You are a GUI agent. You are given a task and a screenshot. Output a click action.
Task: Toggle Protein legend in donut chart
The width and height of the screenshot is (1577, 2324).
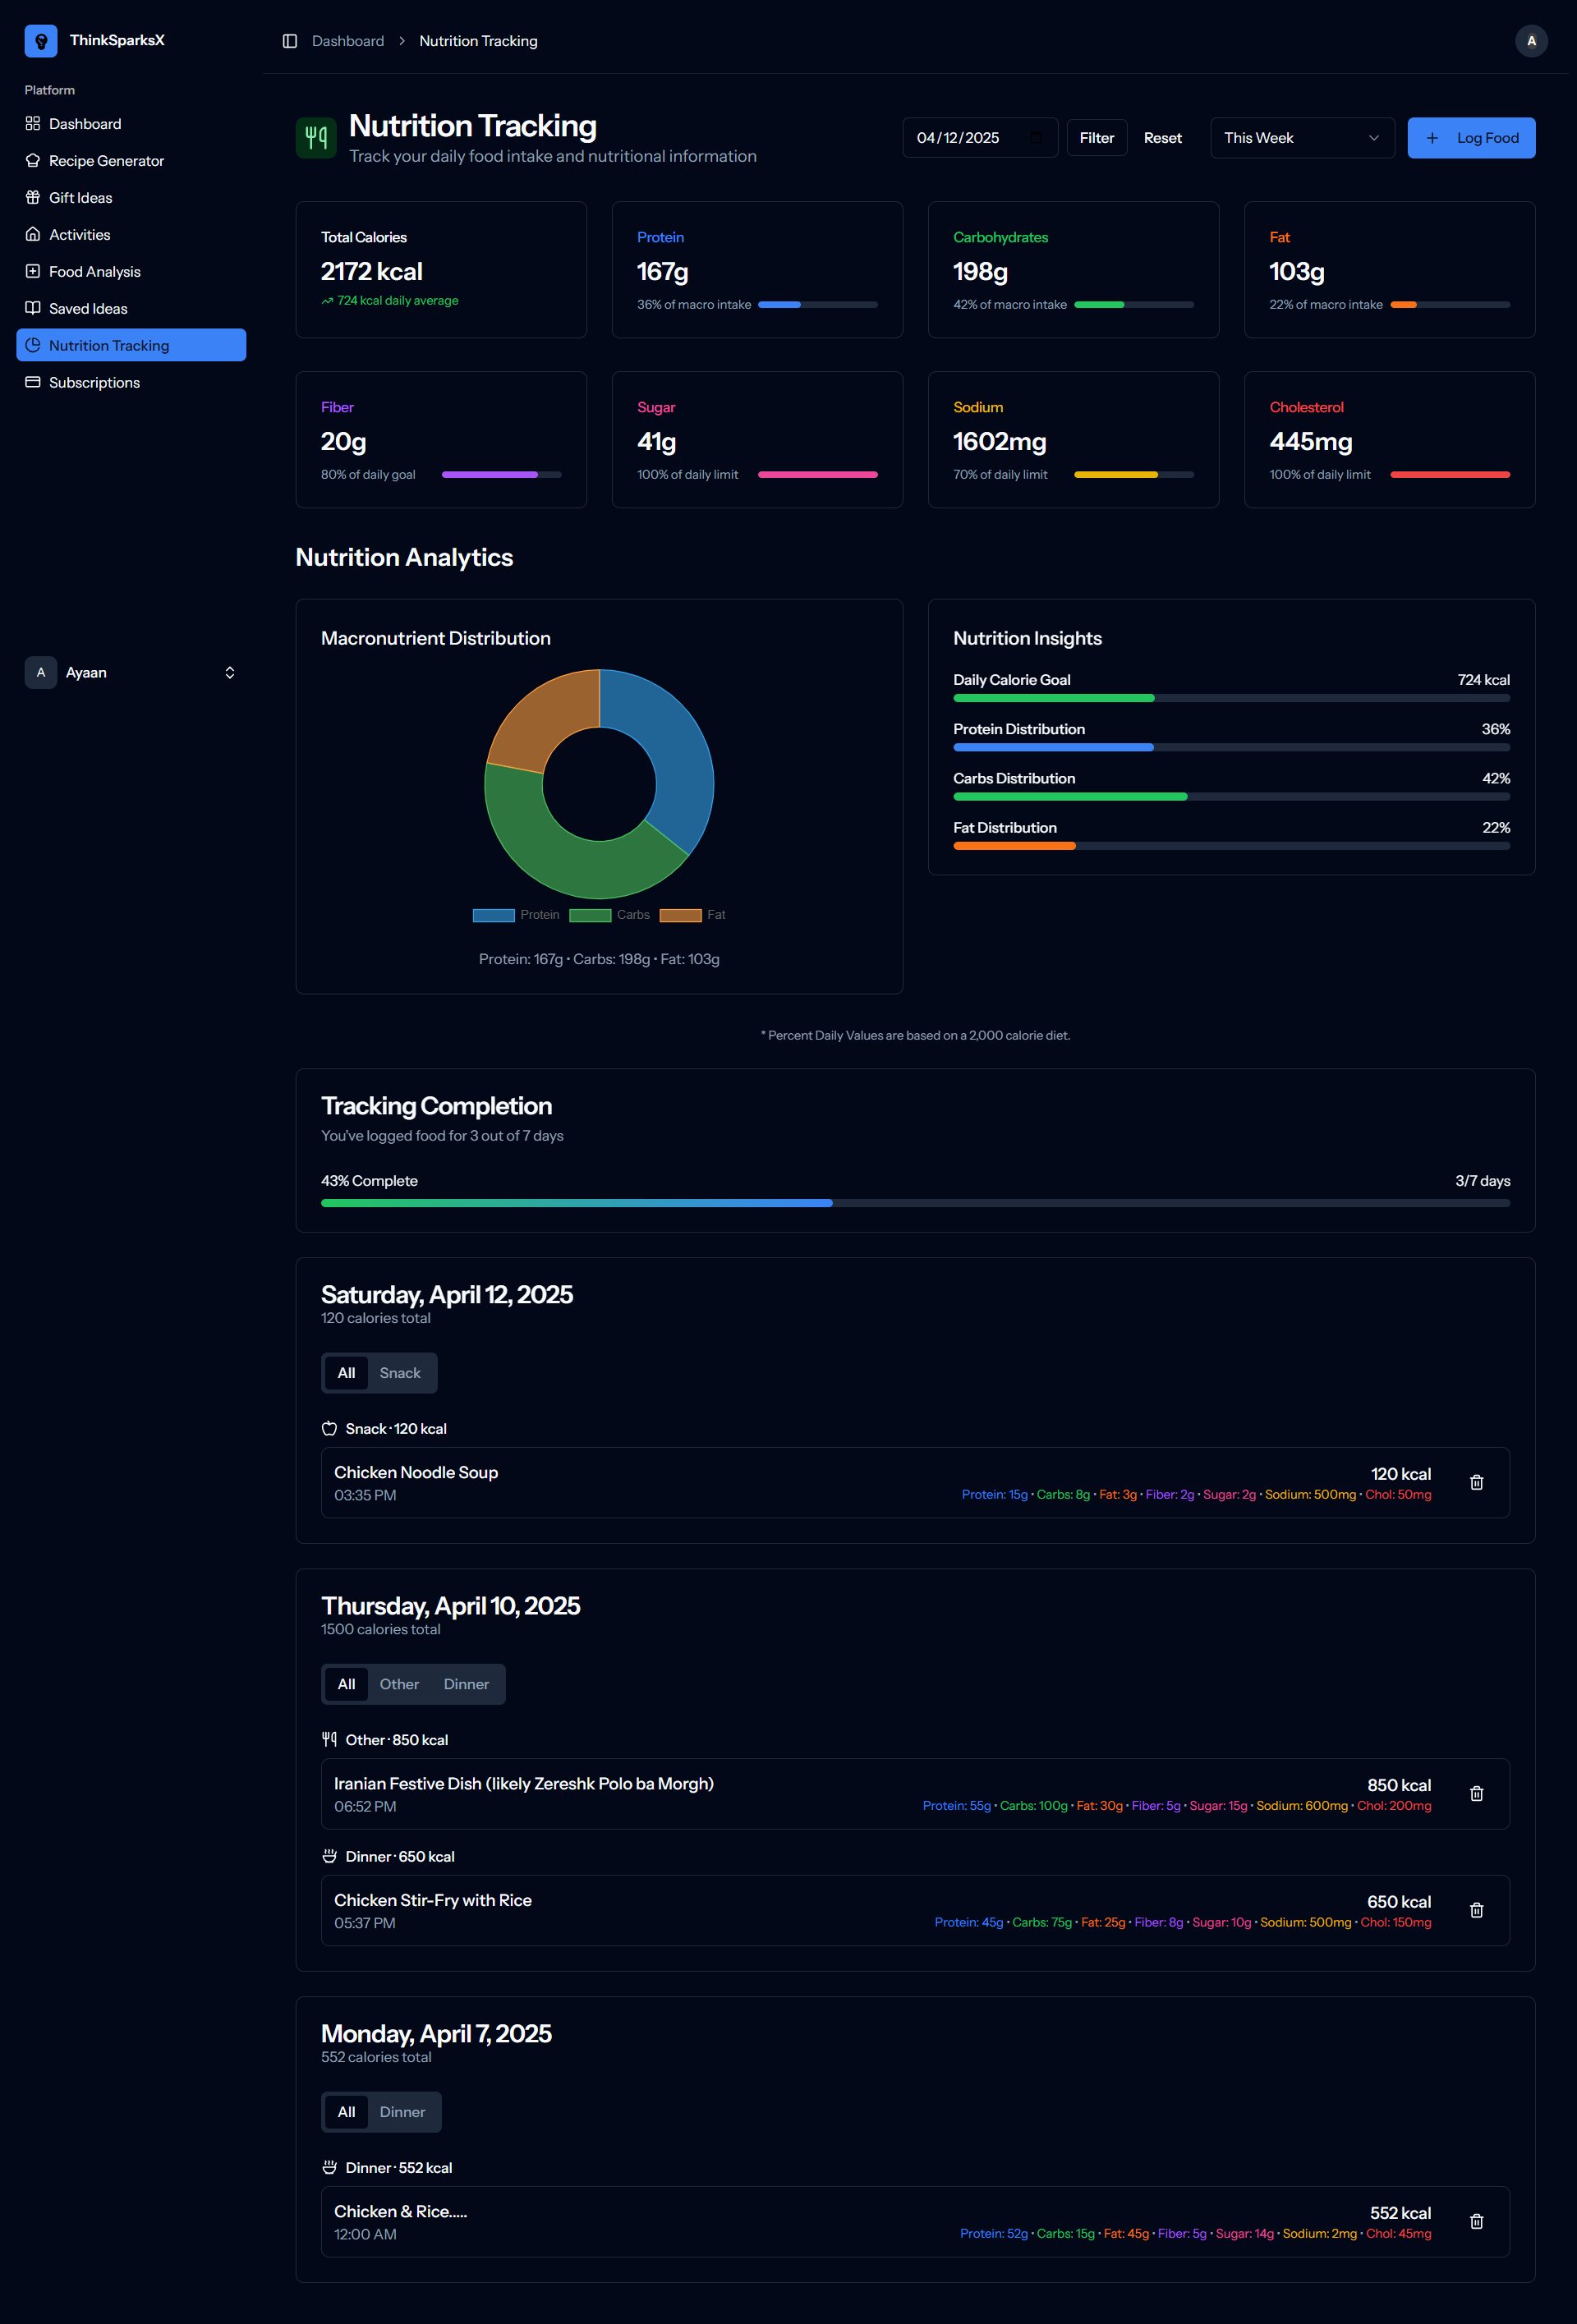point(516,915)
